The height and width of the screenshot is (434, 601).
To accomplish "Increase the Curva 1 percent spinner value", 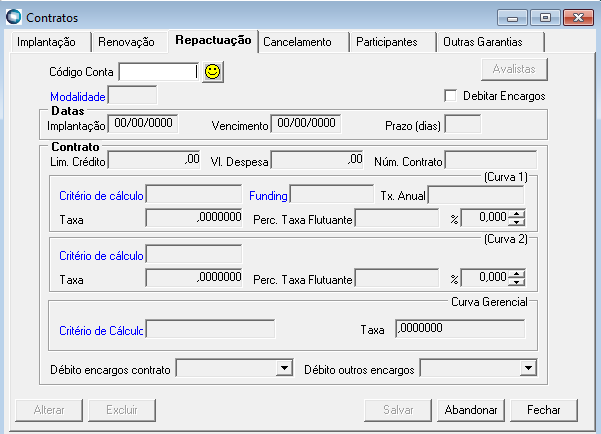I will click(517, 214).
